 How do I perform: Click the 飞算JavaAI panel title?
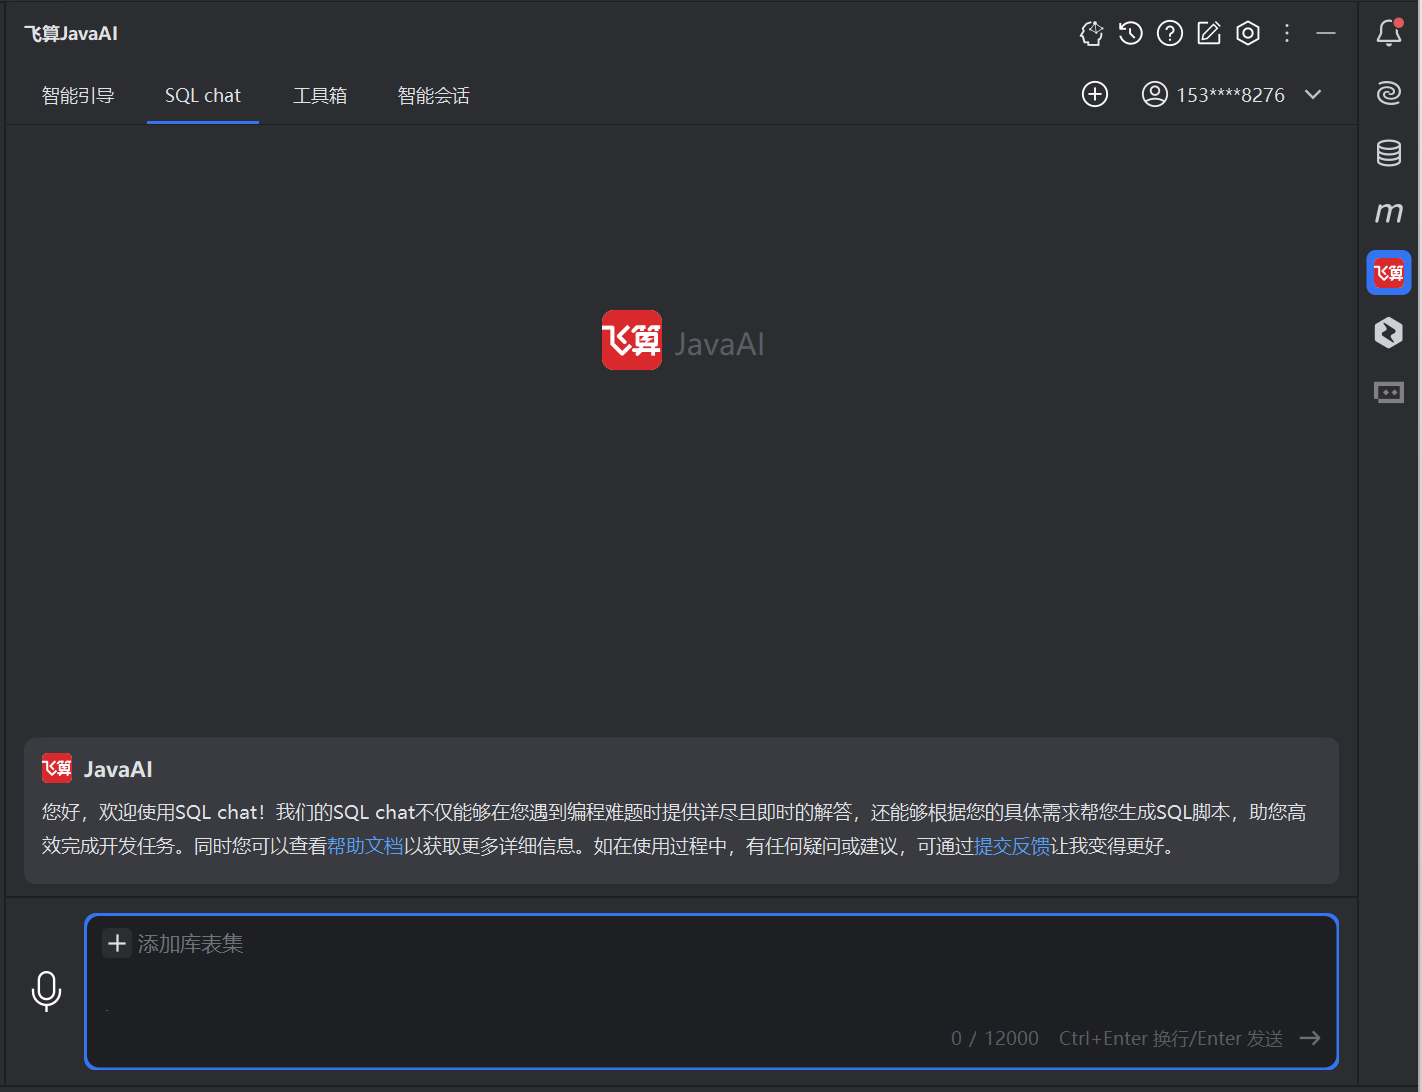point(71,34)
